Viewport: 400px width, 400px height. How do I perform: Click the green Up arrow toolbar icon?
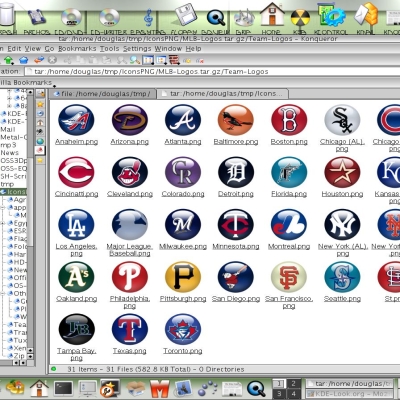(8, 60)
